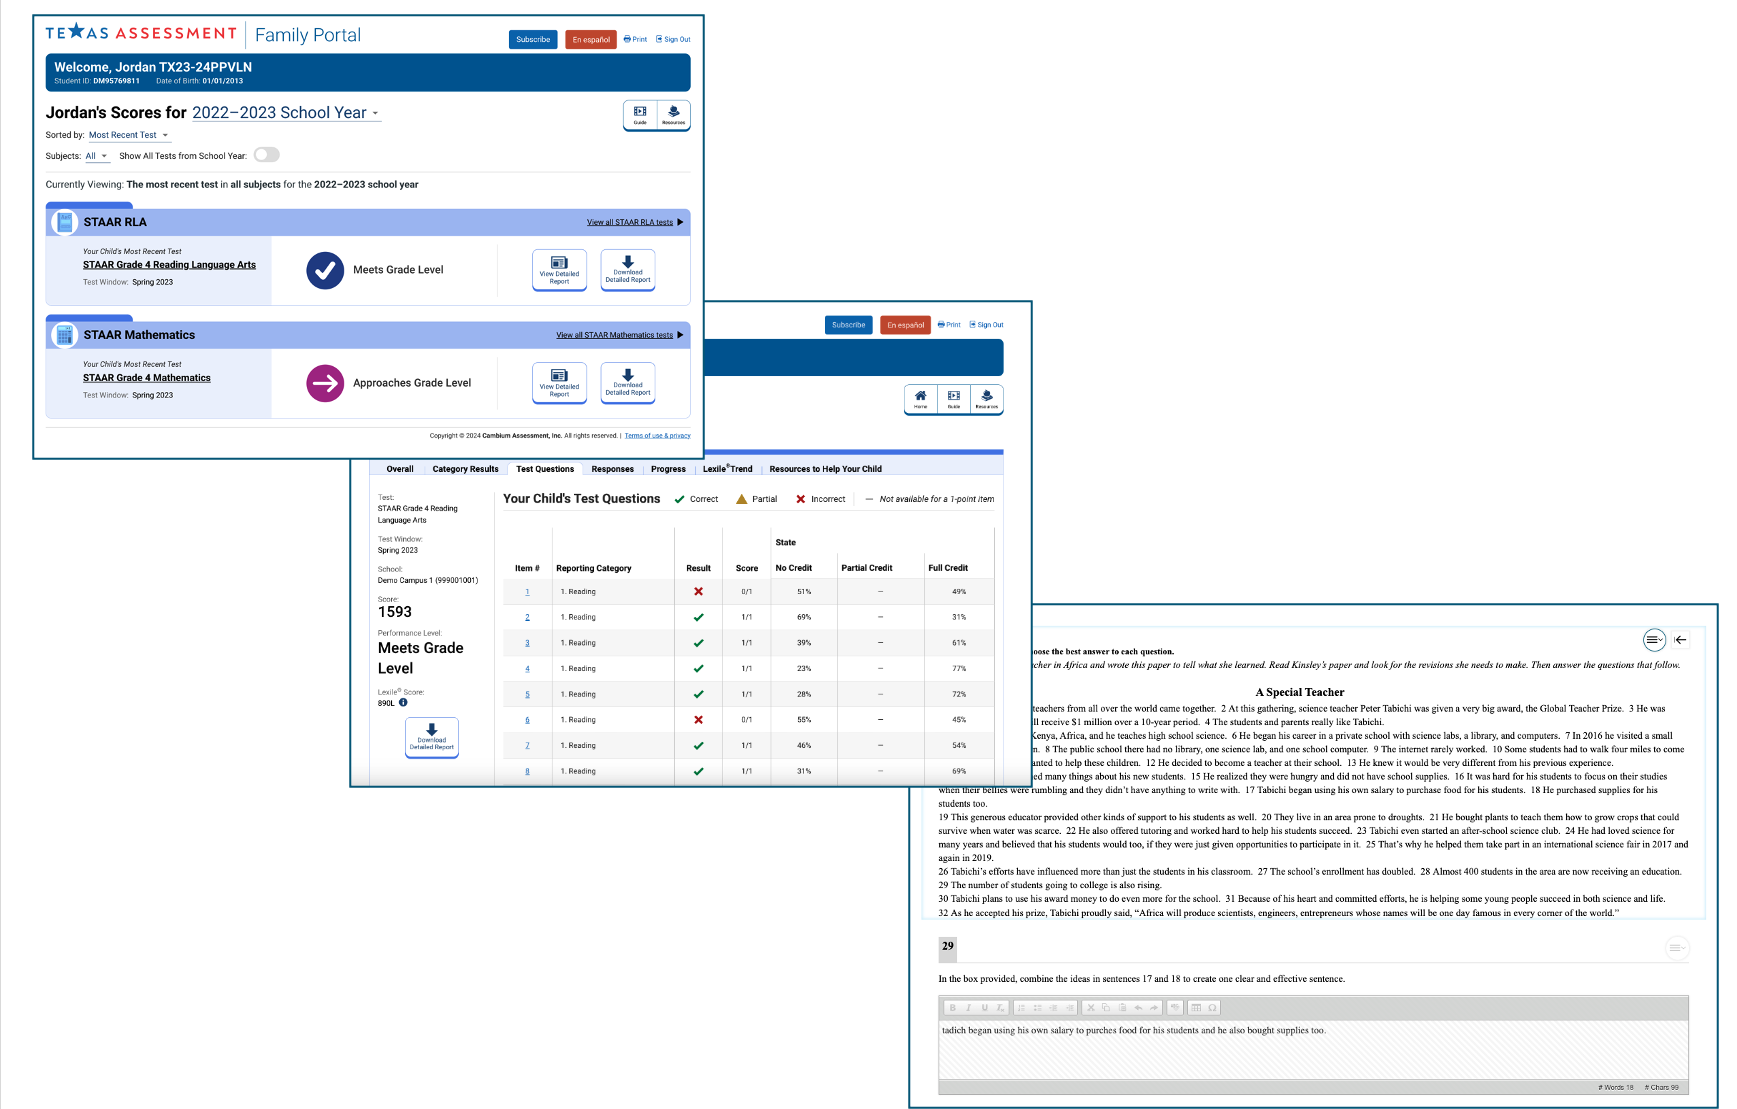Open question 29 context menu button
This screenshot has height=1109, width=1737.
[x=1677, y=947]
